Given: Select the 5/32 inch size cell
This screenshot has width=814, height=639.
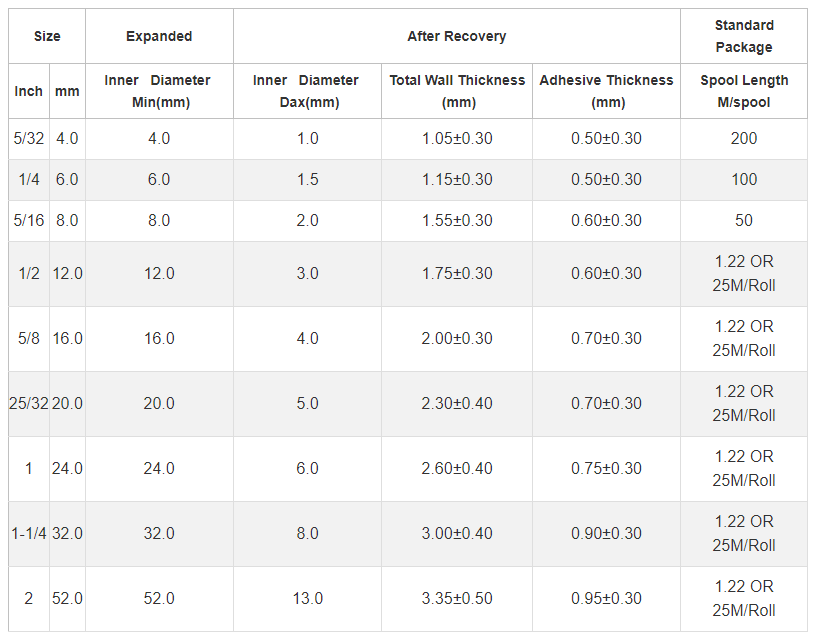Looking at the screenshot, I should (29, 139).
